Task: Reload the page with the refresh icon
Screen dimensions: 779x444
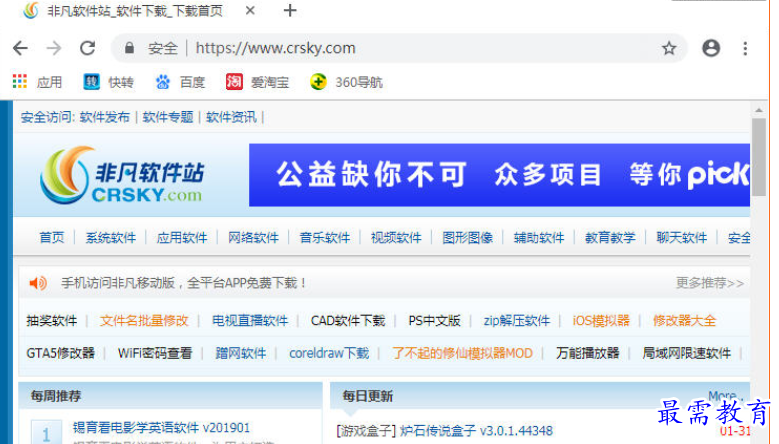Action: [88, 48]
